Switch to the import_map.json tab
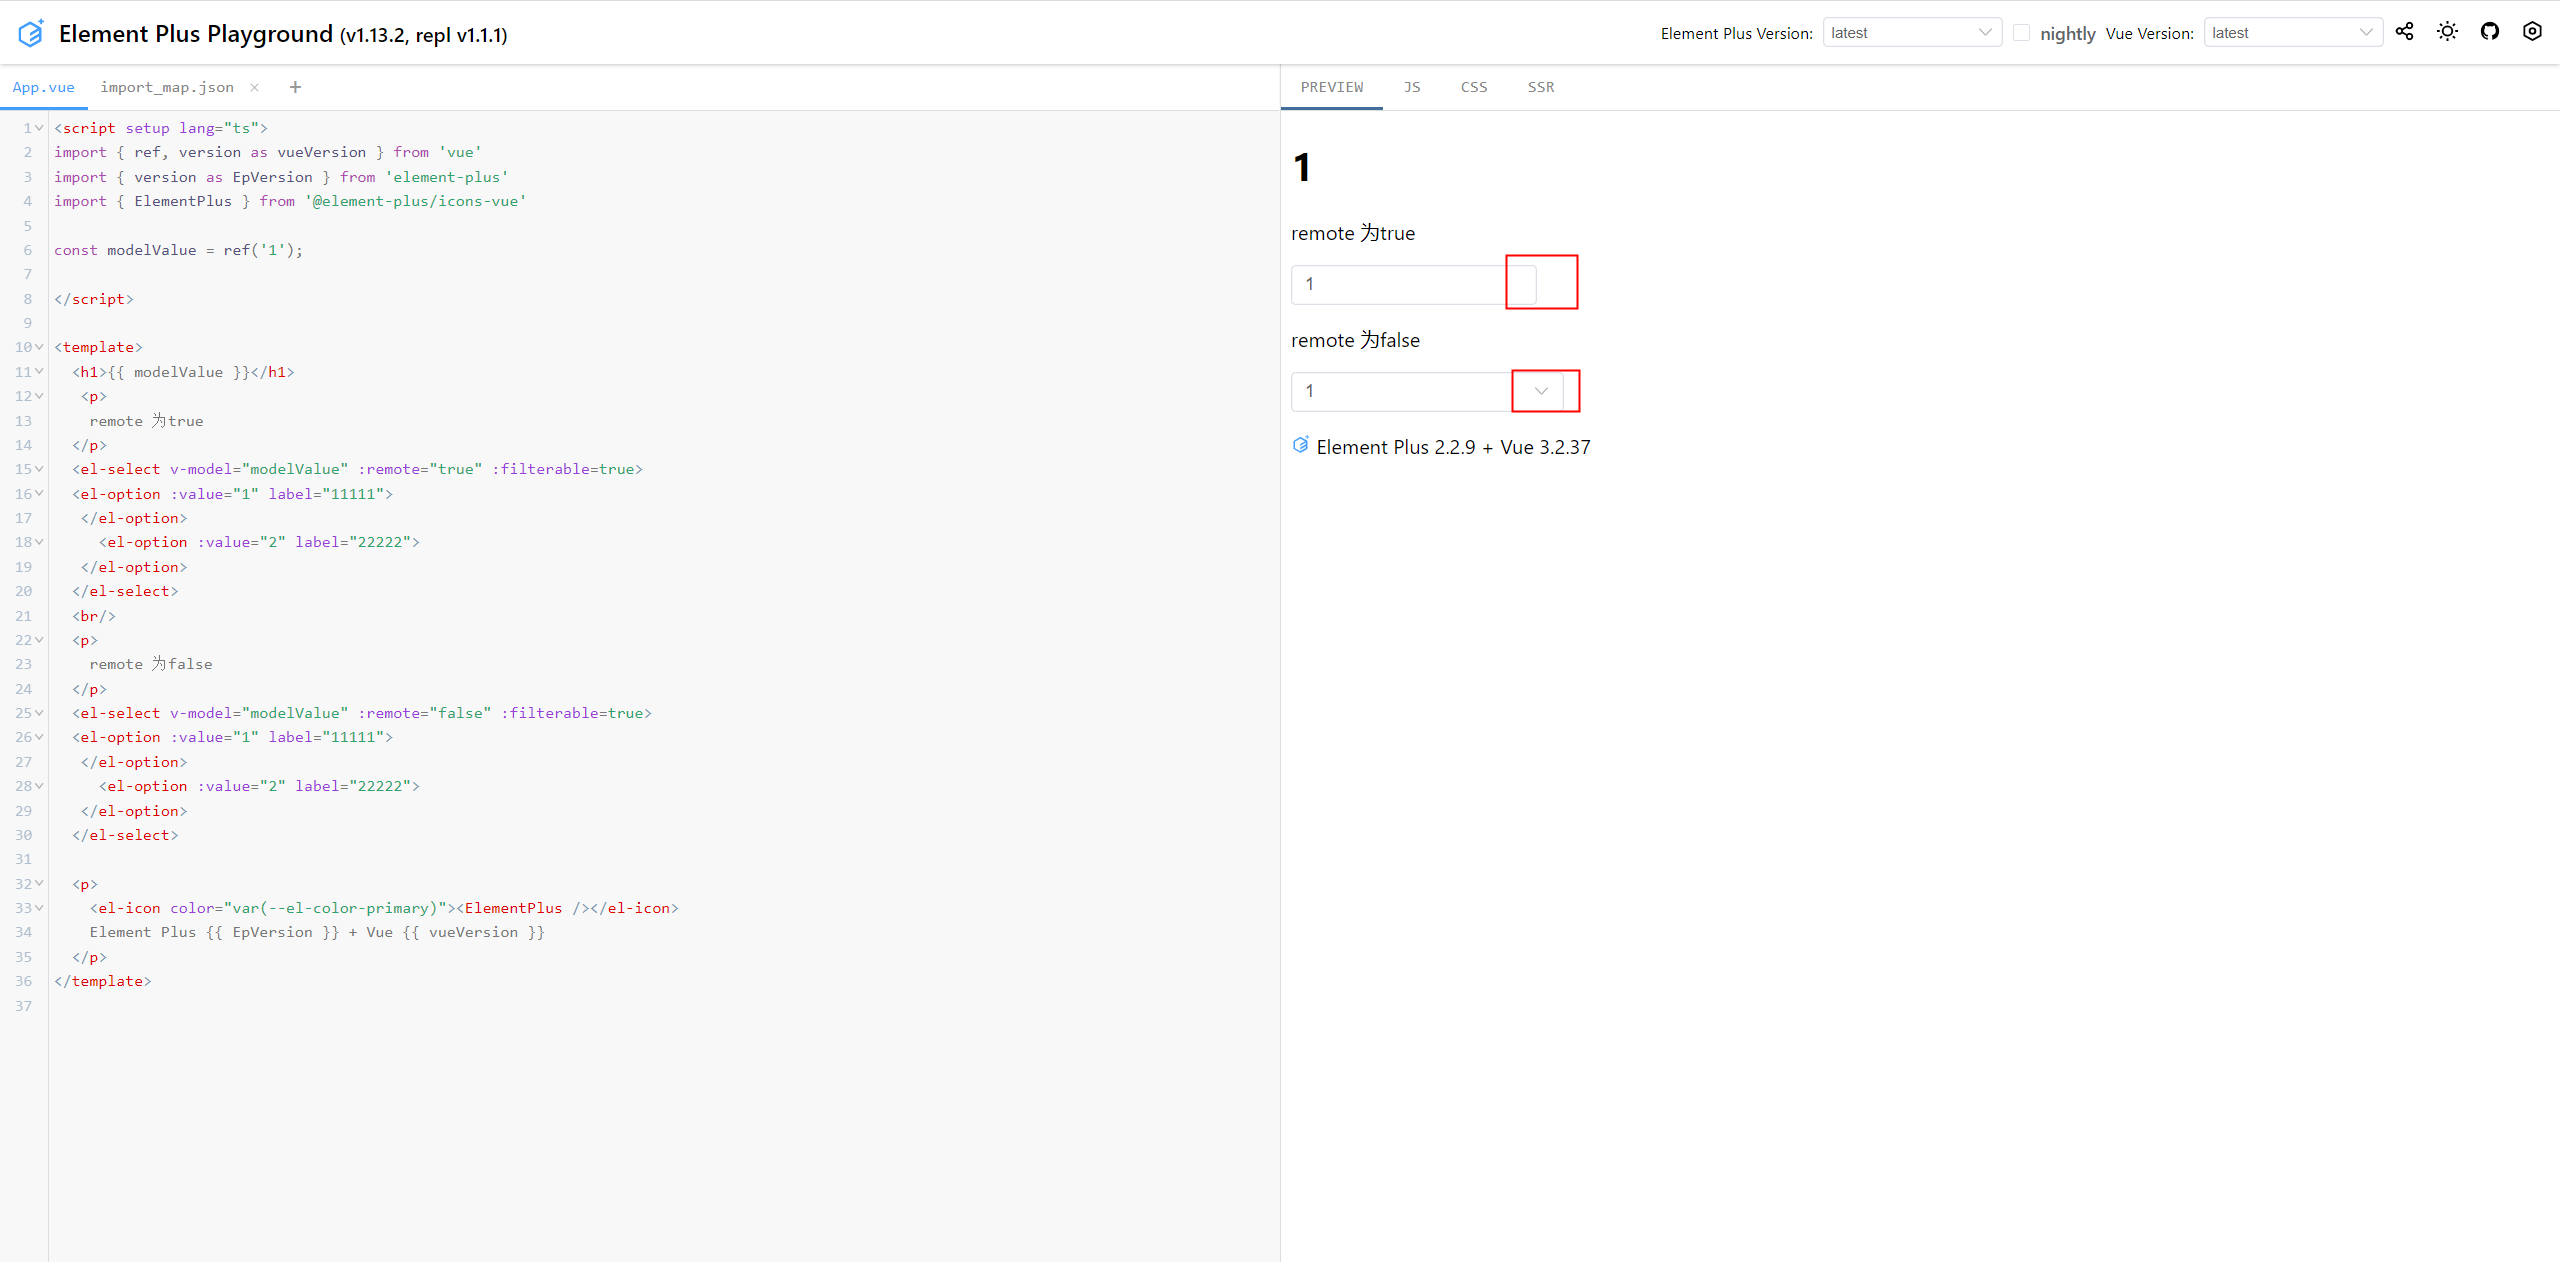Viewport: 2560px width, 1262px height. click(167, 87)
